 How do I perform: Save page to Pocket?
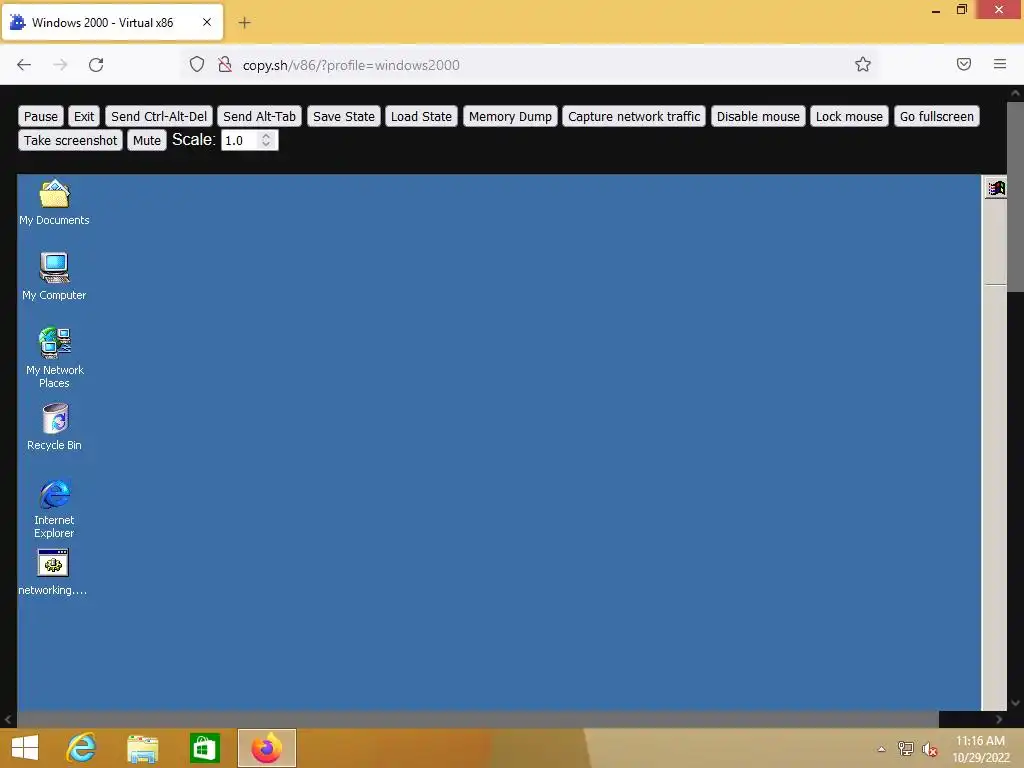[964, 64]
